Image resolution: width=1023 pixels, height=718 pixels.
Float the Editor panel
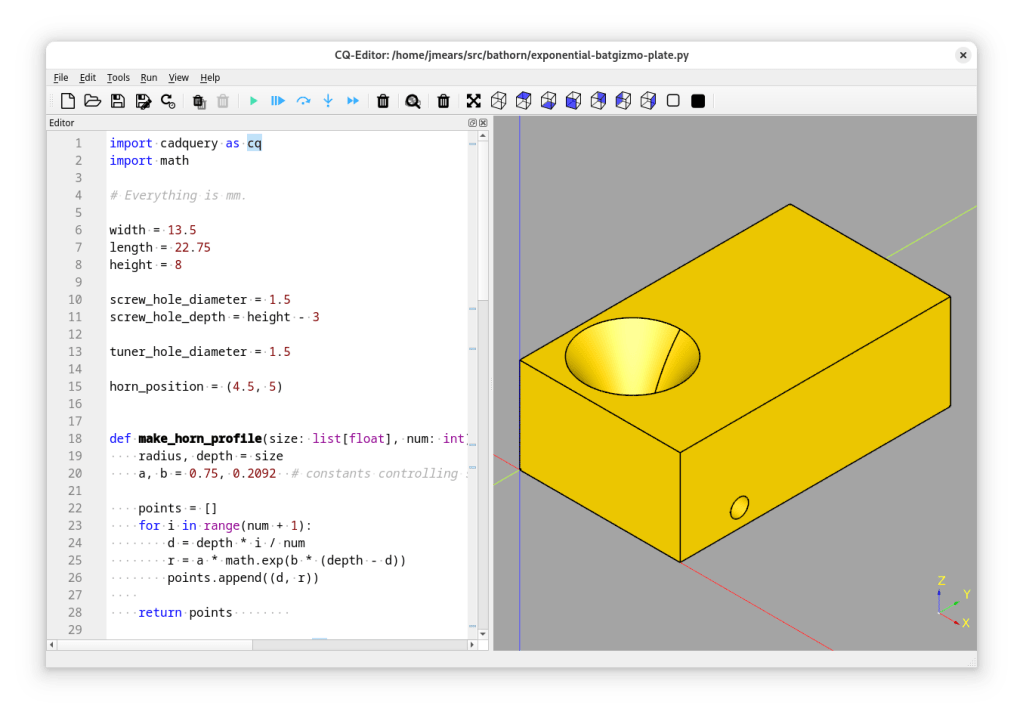pyautogui.click(x=473, y=123)
